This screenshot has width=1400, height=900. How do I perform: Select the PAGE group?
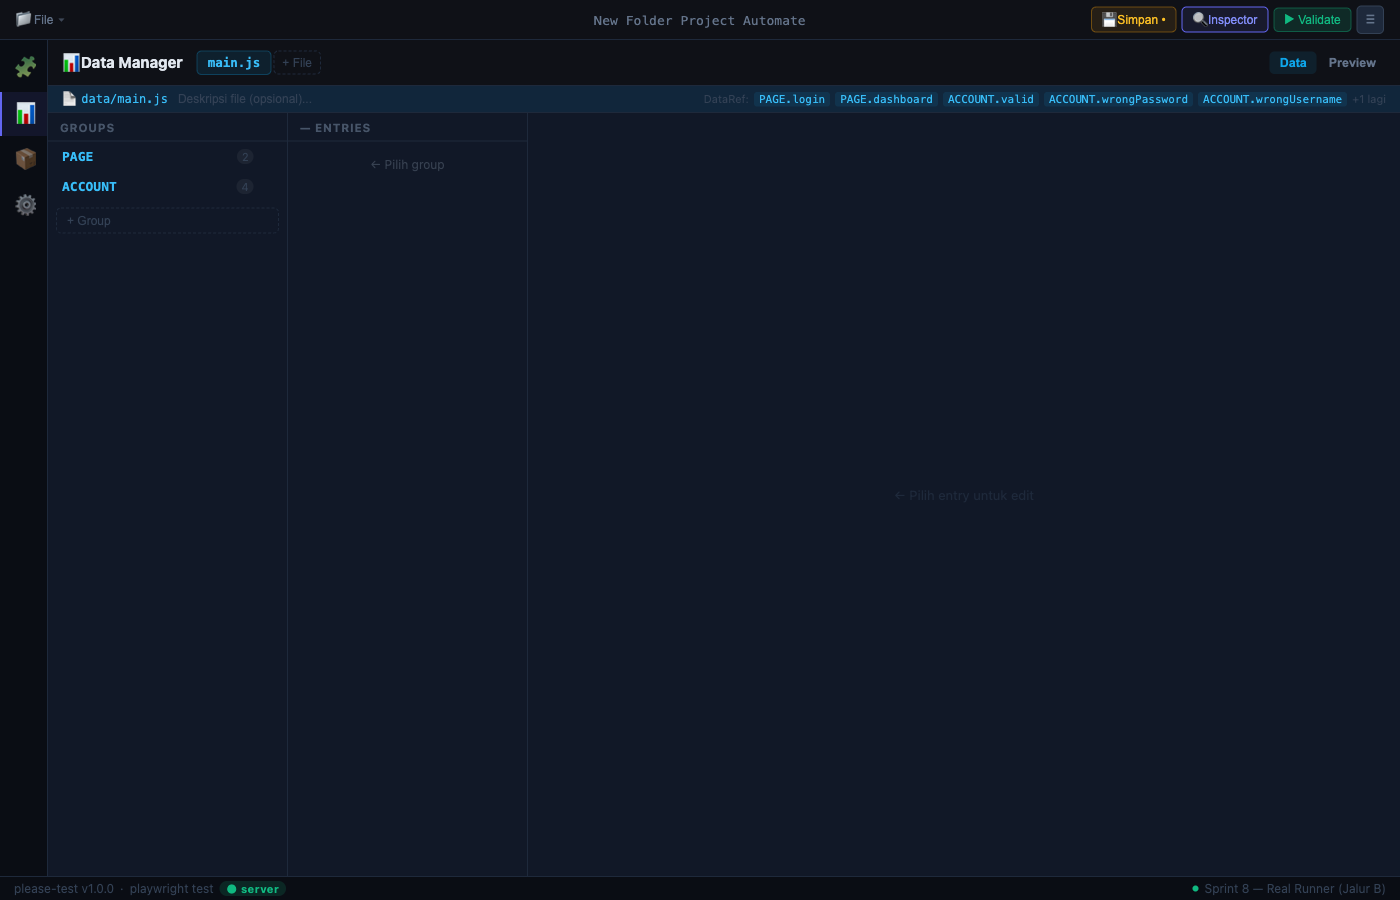[x=167, y=157]
